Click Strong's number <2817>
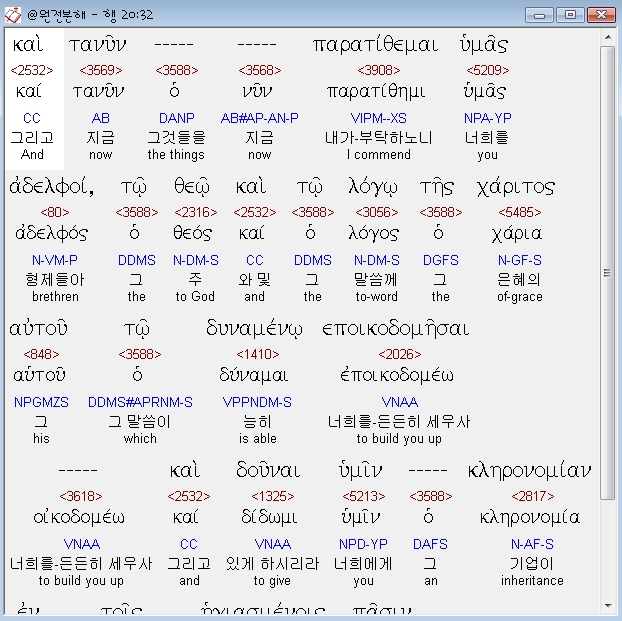This screenshot has width=622, height=621. (x=533, y=496)
